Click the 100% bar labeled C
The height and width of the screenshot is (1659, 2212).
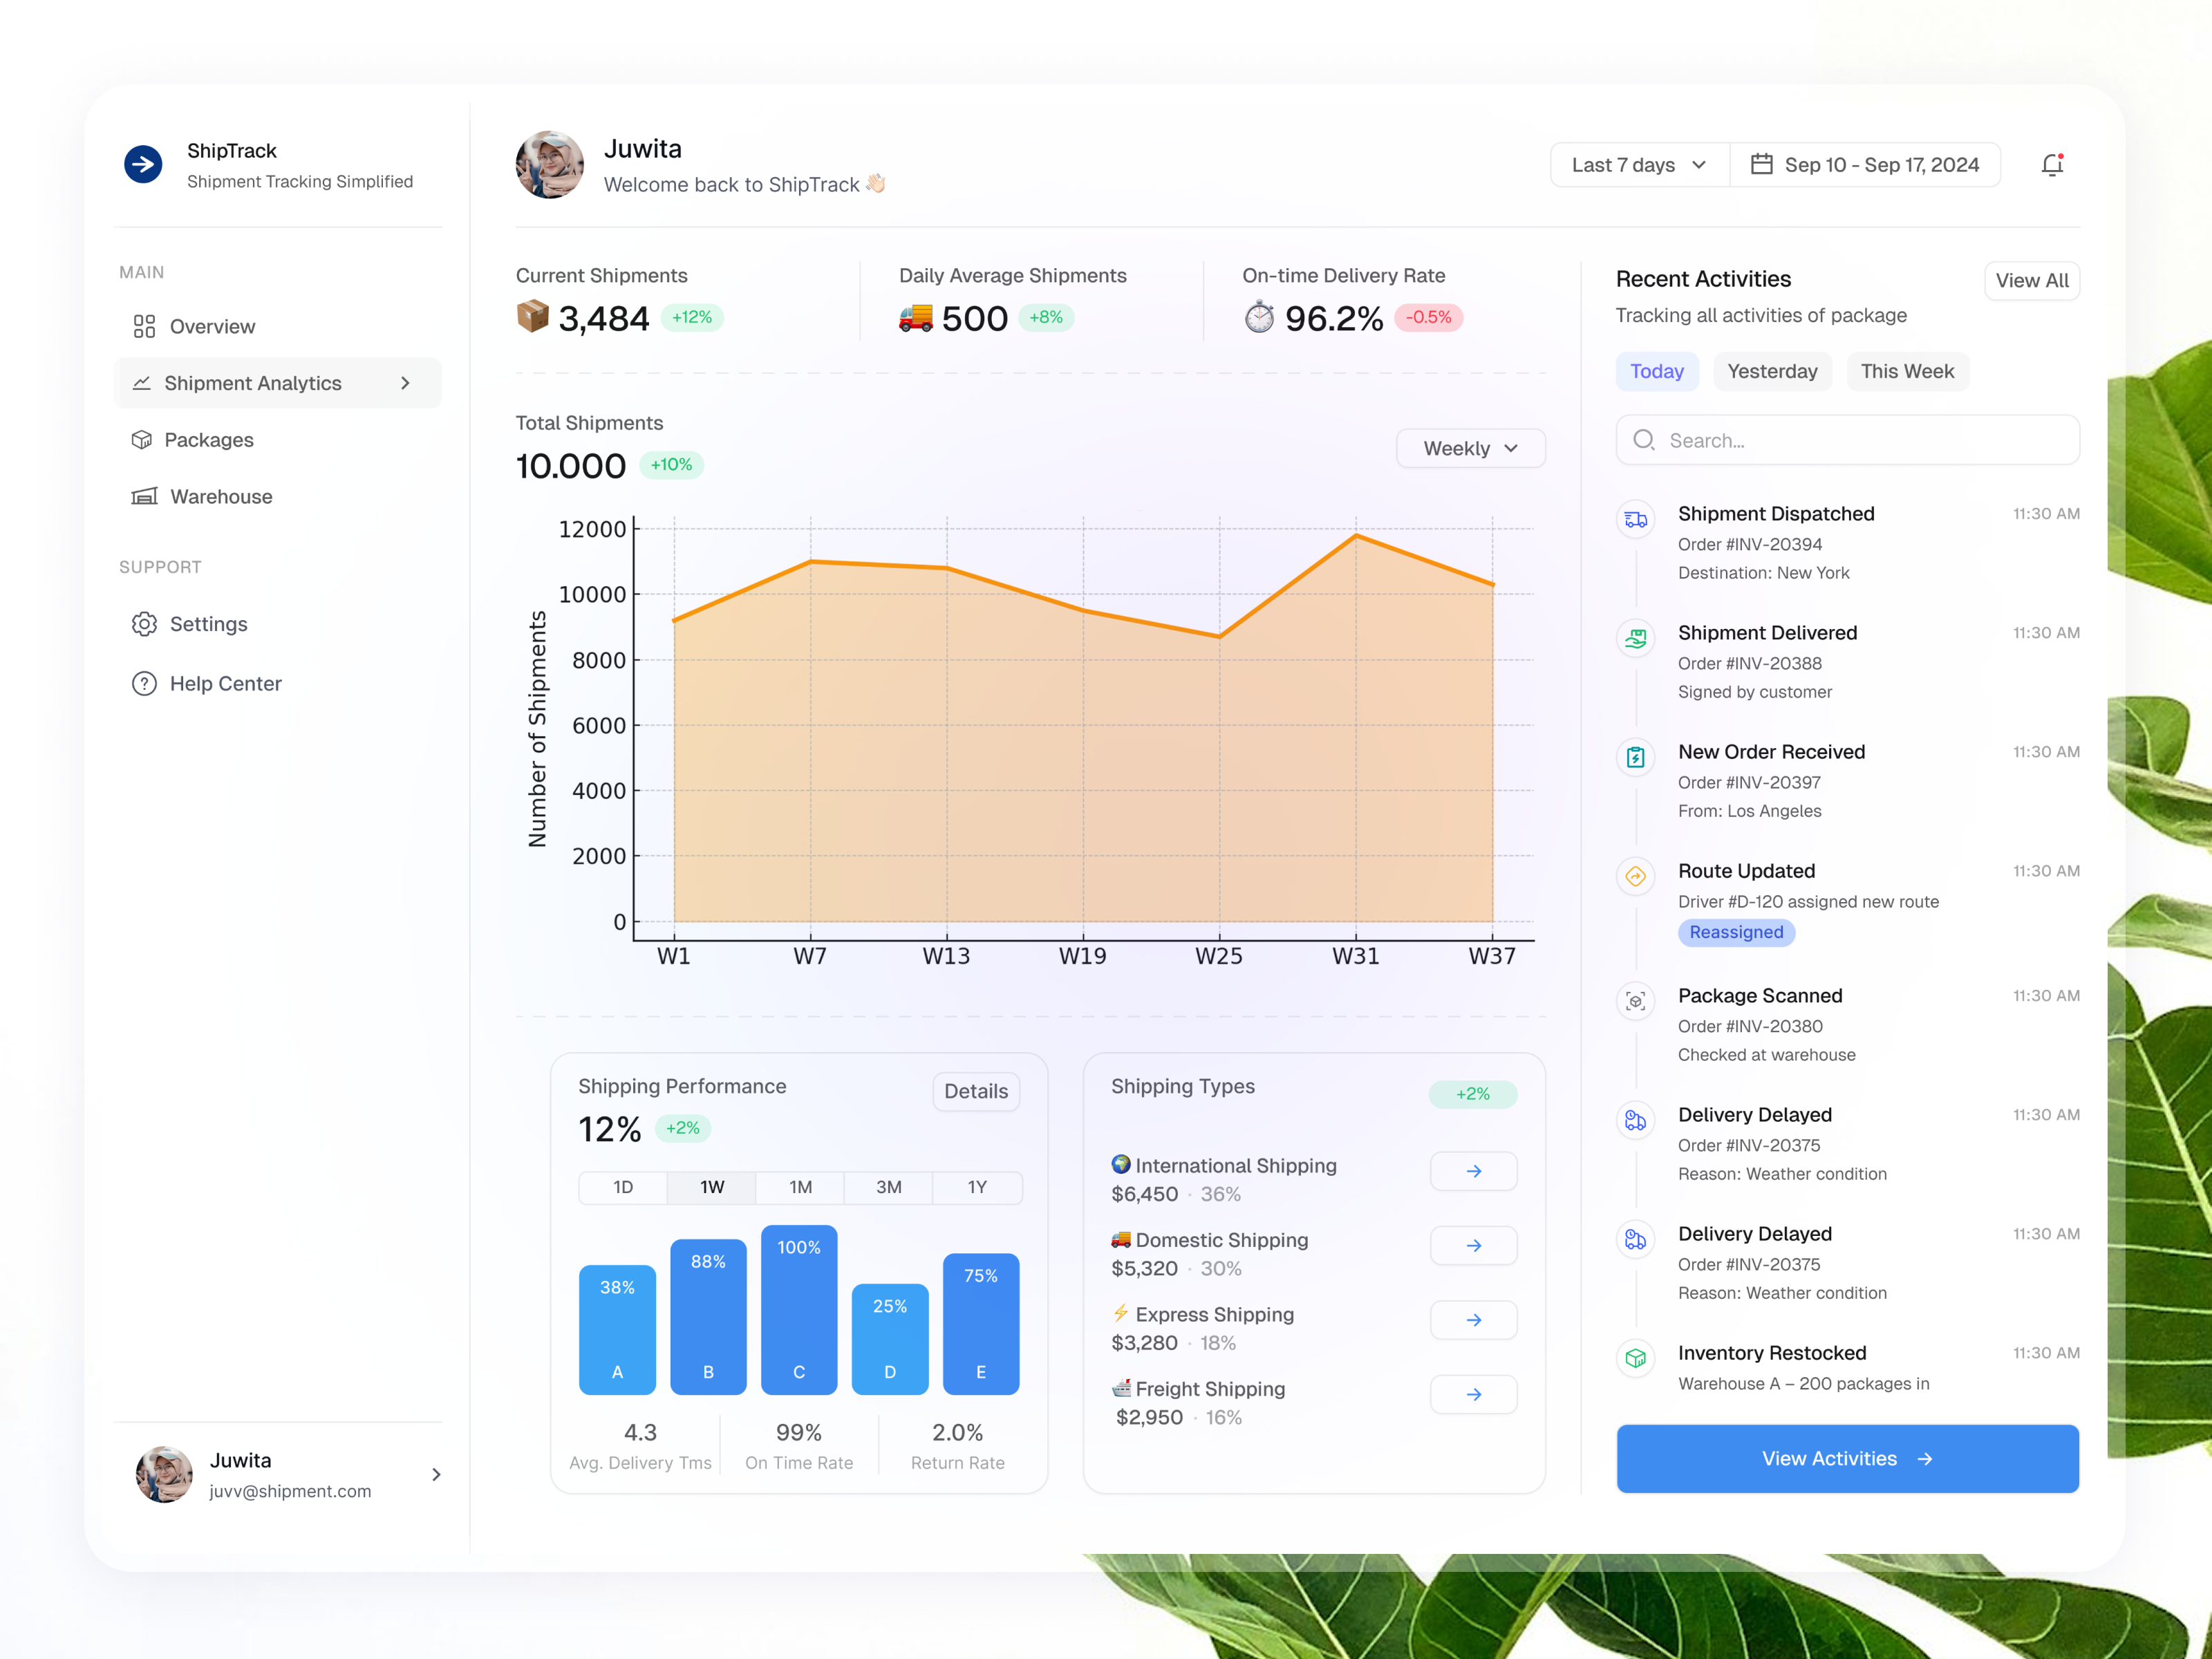click(799, 1309)
